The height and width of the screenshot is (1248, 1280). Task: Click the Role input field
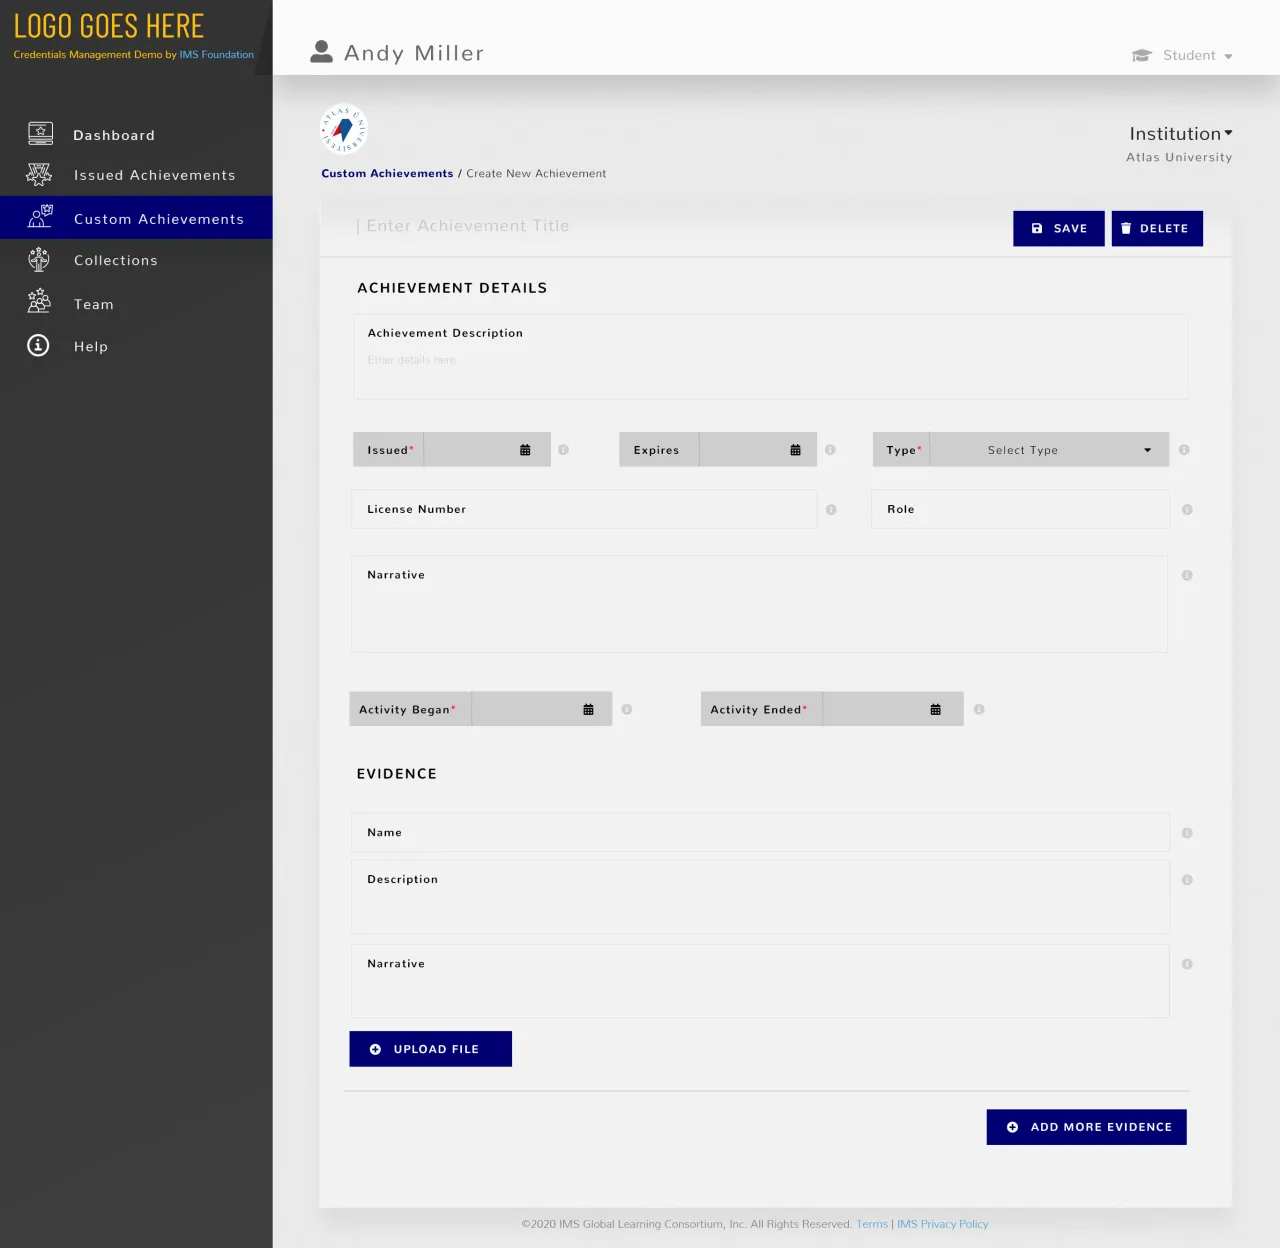(x=1021, y=509)
